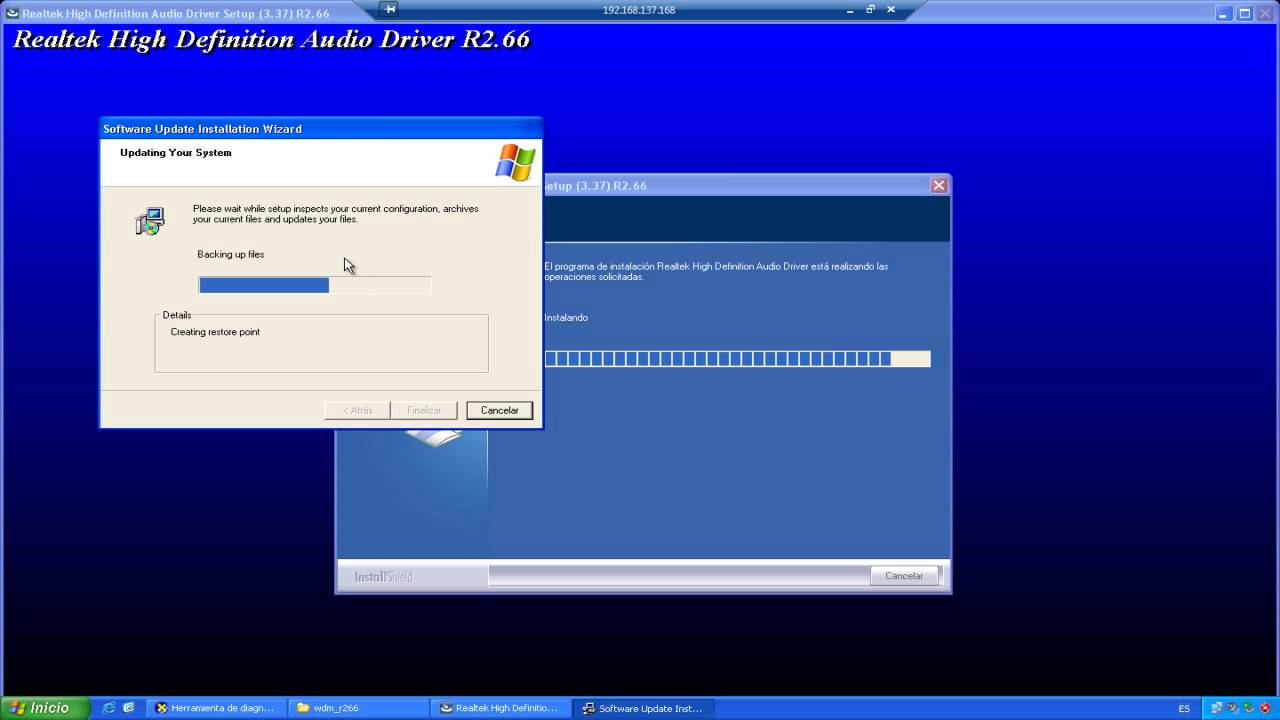
Task: Minimize the 192.168.137.168 remote session bar
Action: (x=848, y=9)
